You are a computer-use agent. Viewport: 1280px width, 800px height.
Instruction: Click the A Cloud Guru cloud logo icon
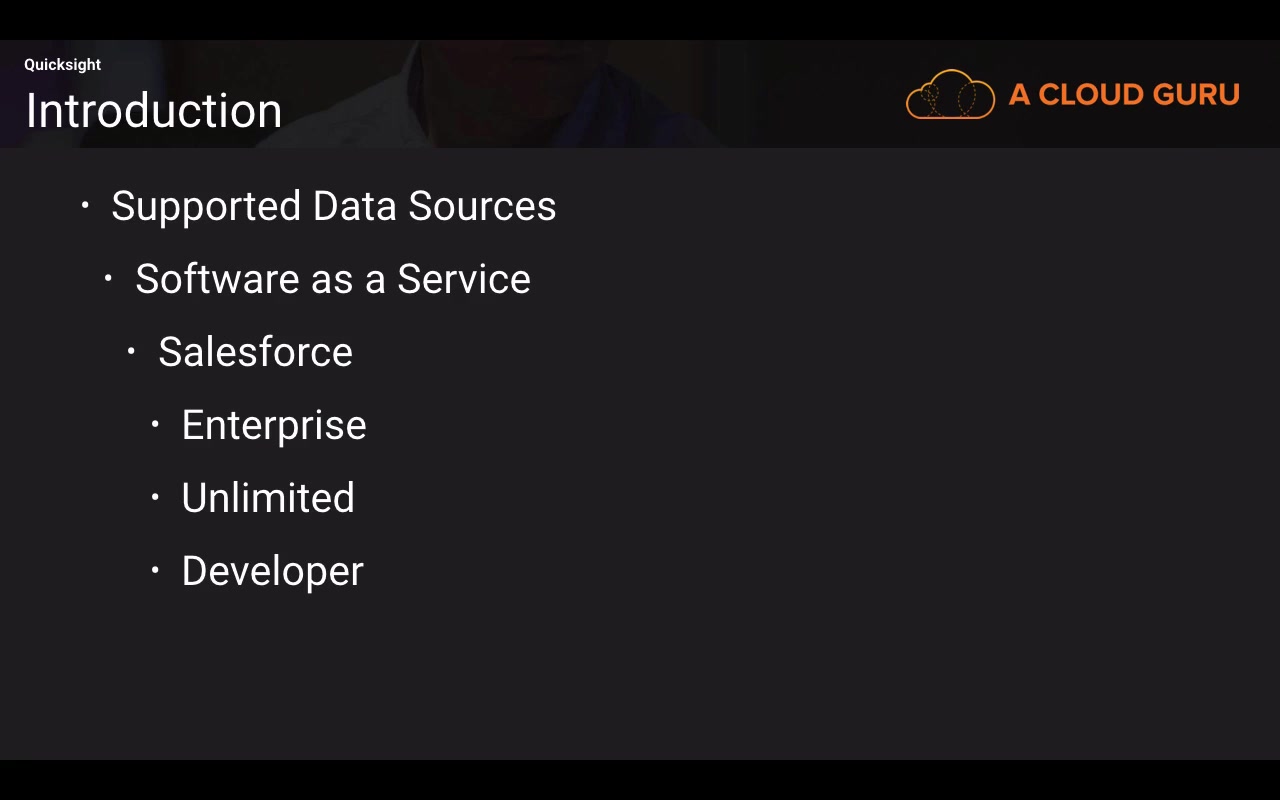(950, 95)
